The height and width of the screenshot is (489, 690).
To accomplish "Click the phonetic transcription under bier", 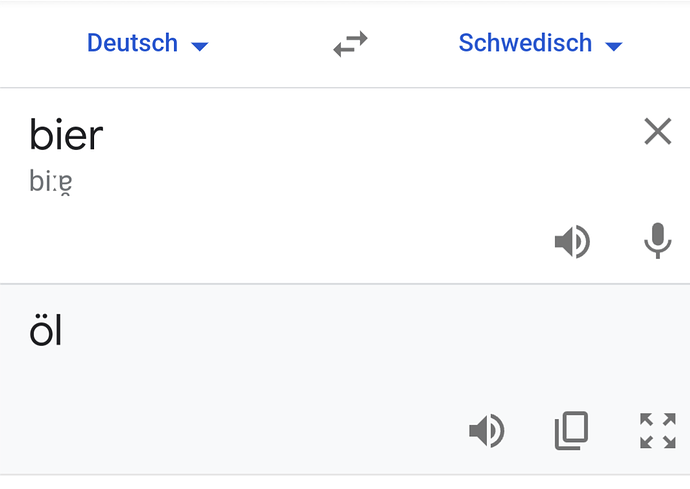I will (x=50, y=183).
